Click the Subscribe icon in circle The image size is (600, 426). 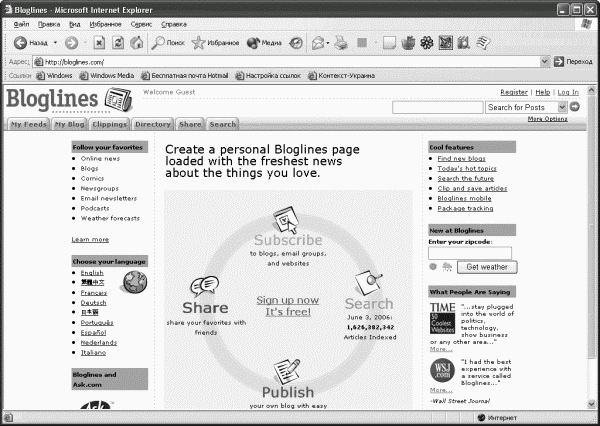click(x=286, y=220)
